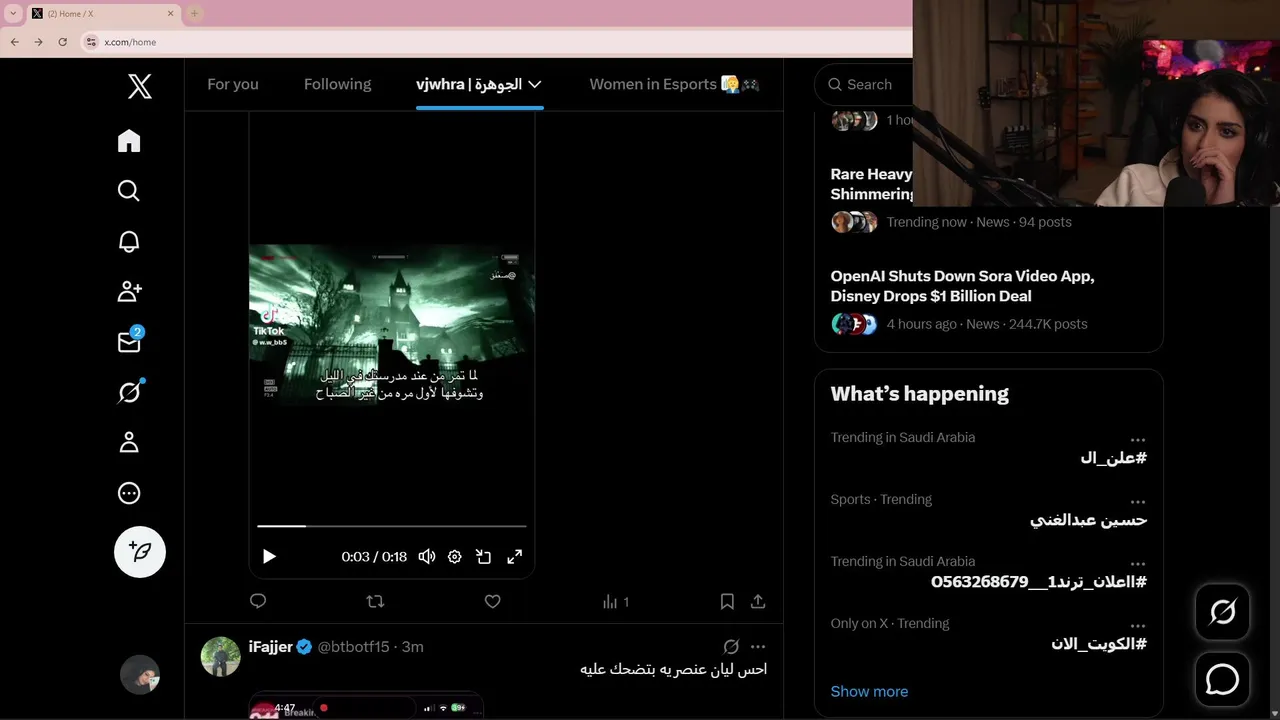Open trending topic حسين عبدالغني

(x=1089, y=520)
